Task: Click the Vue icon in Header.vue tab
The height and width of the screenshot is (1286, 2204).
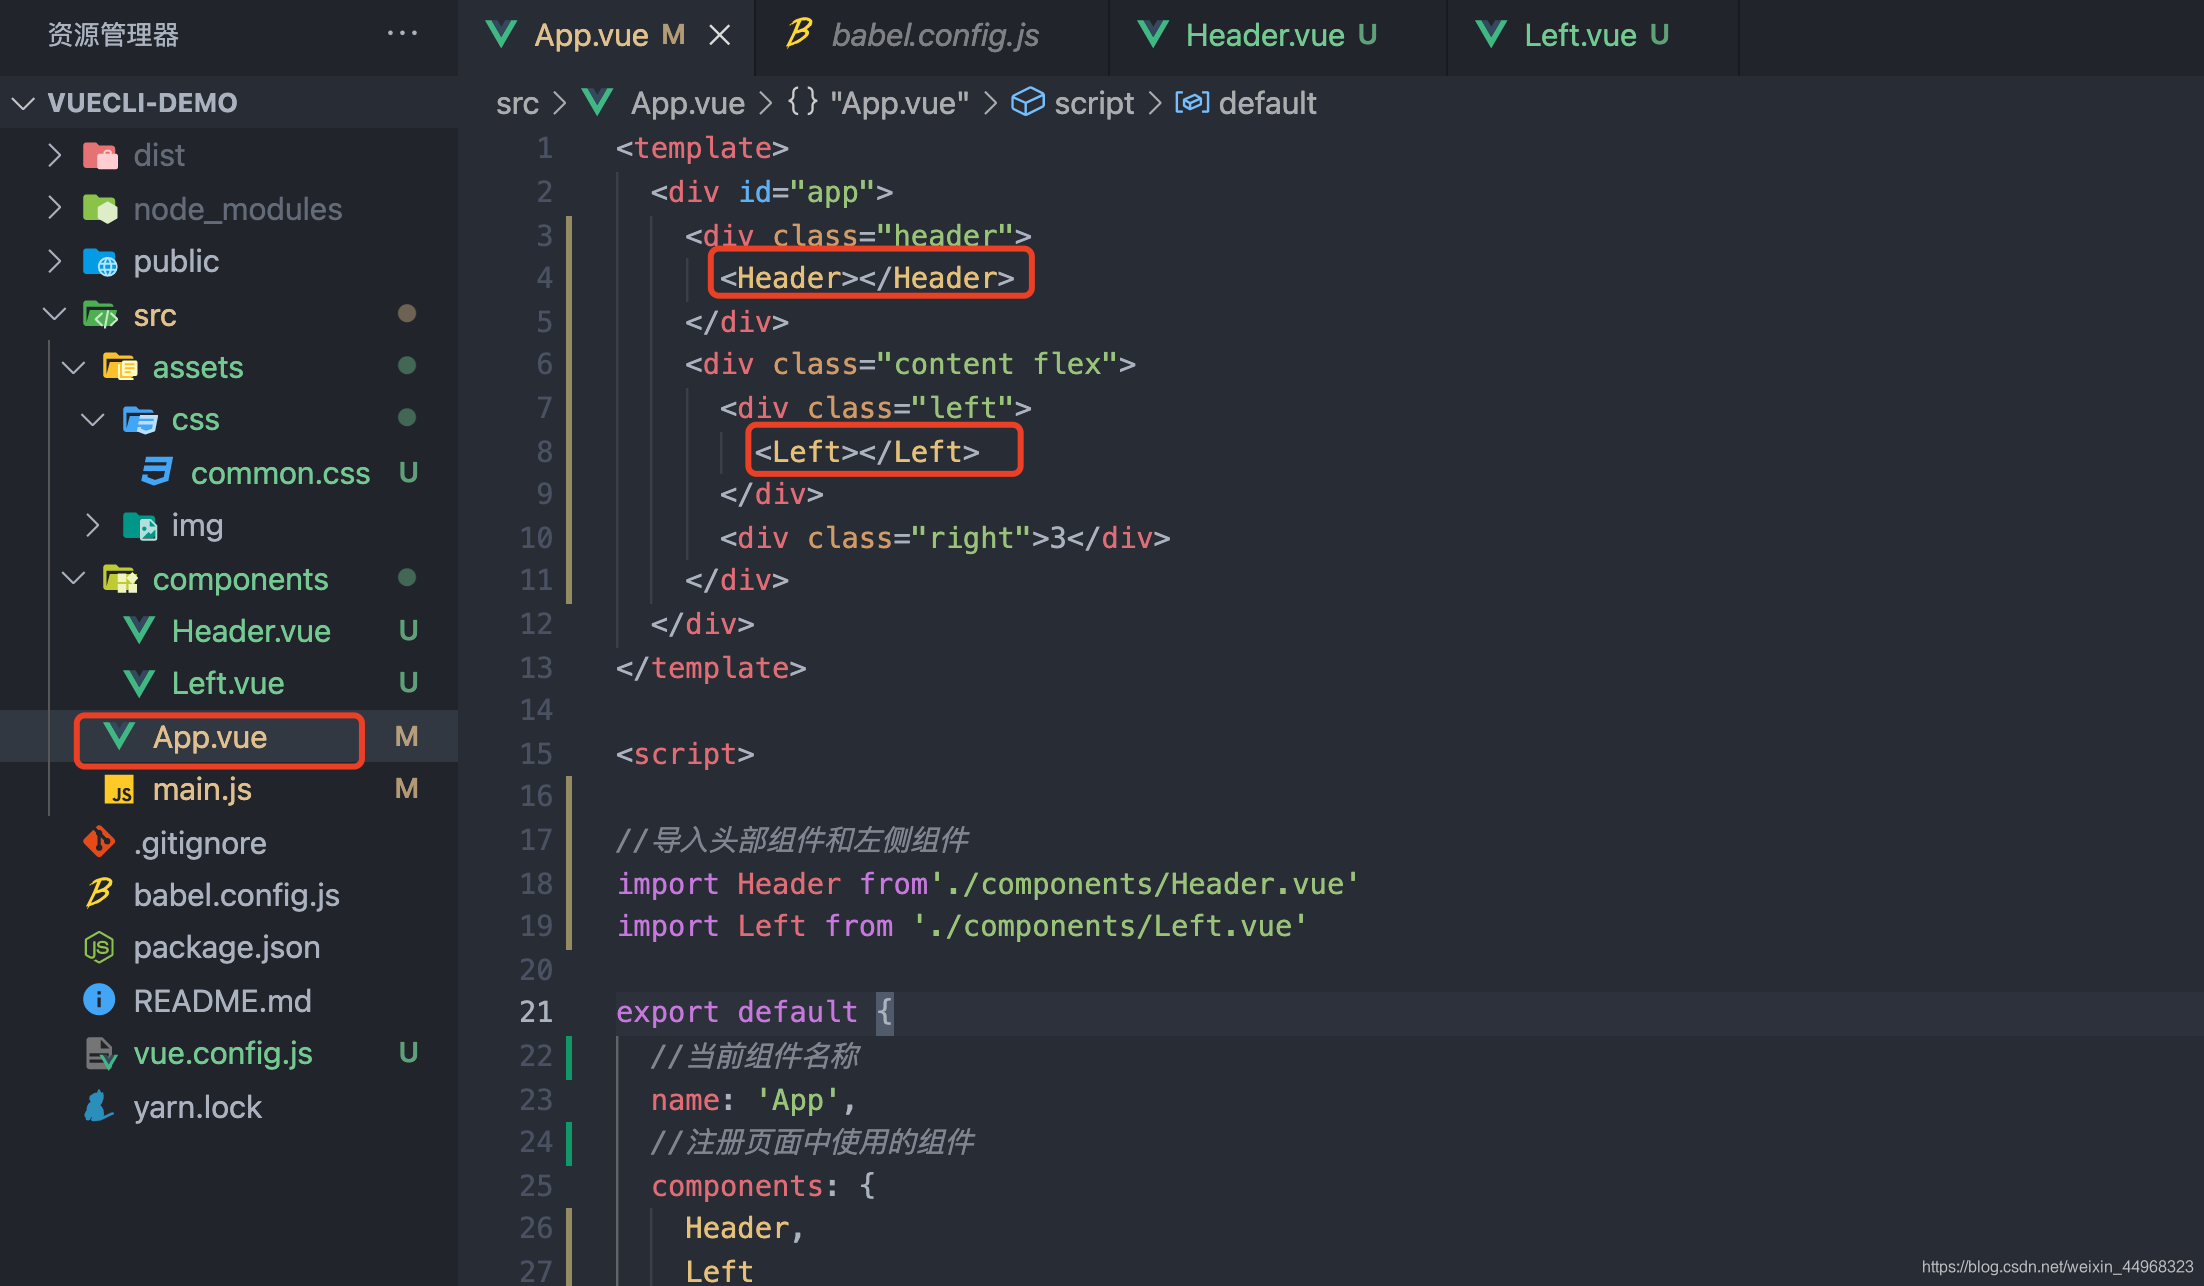Action: pyautogui.click(x=1153, y=35)
